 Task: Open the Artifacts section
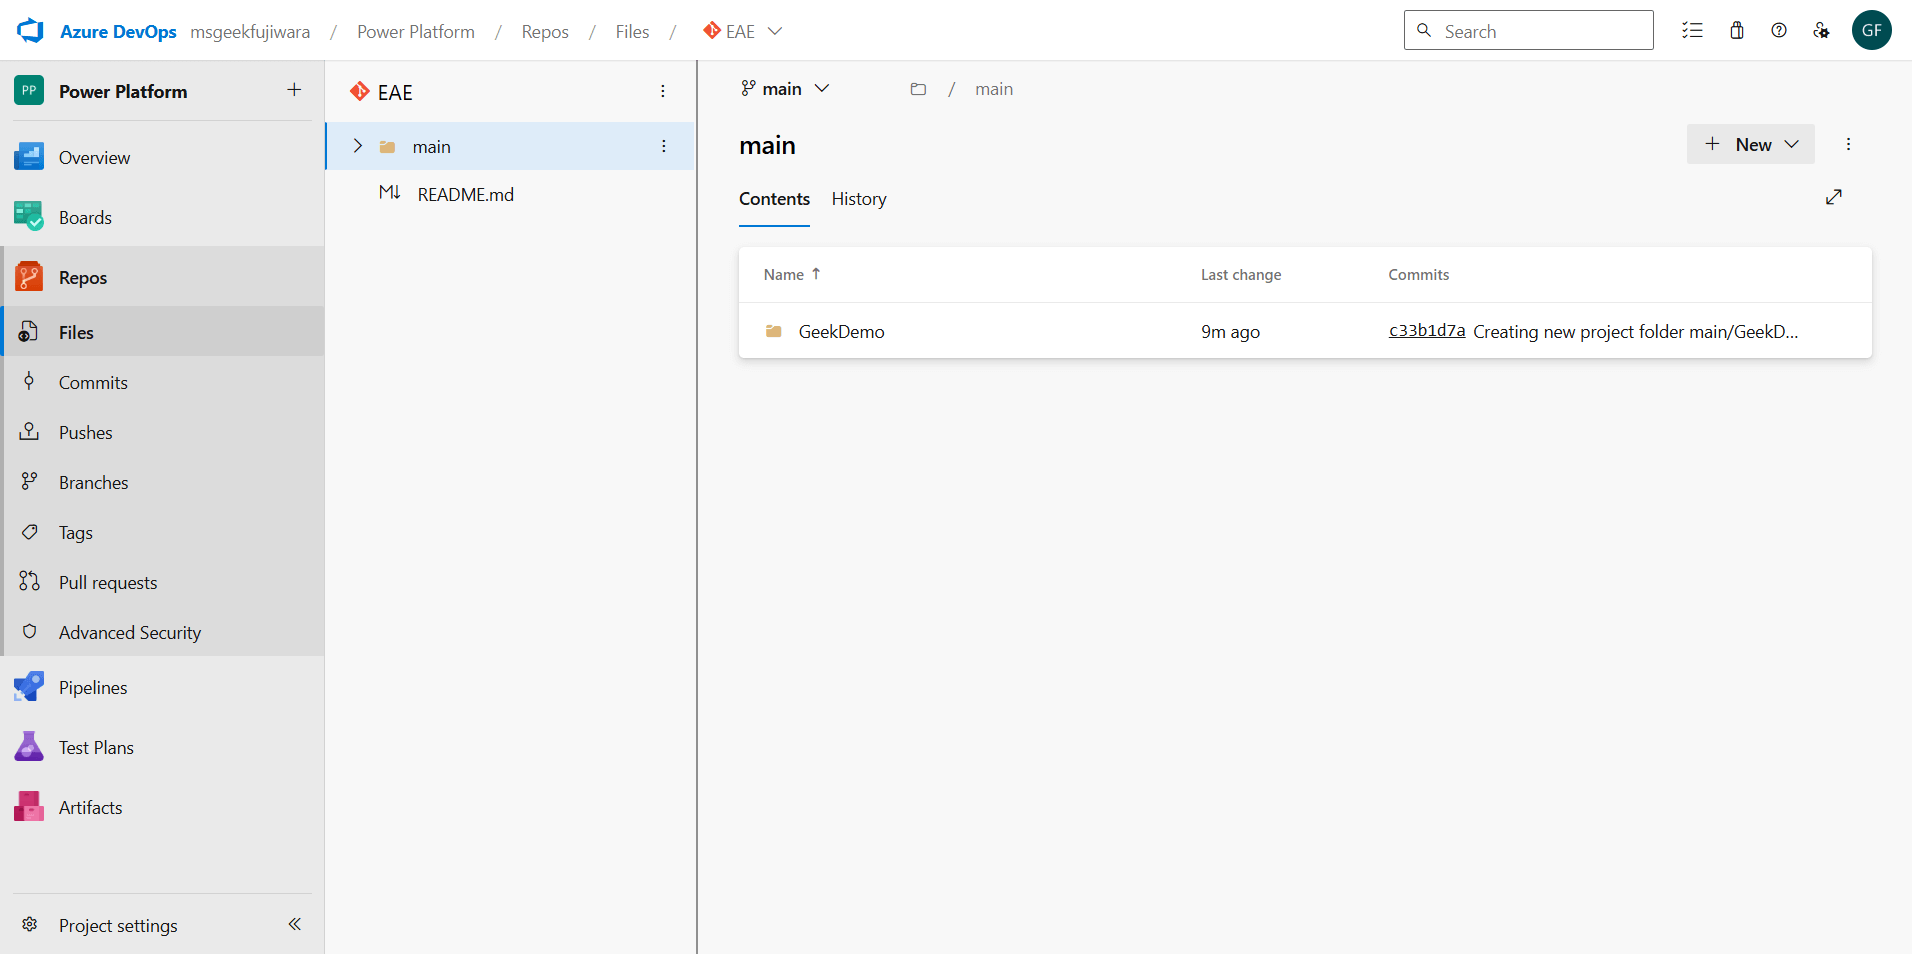point(90,807)
